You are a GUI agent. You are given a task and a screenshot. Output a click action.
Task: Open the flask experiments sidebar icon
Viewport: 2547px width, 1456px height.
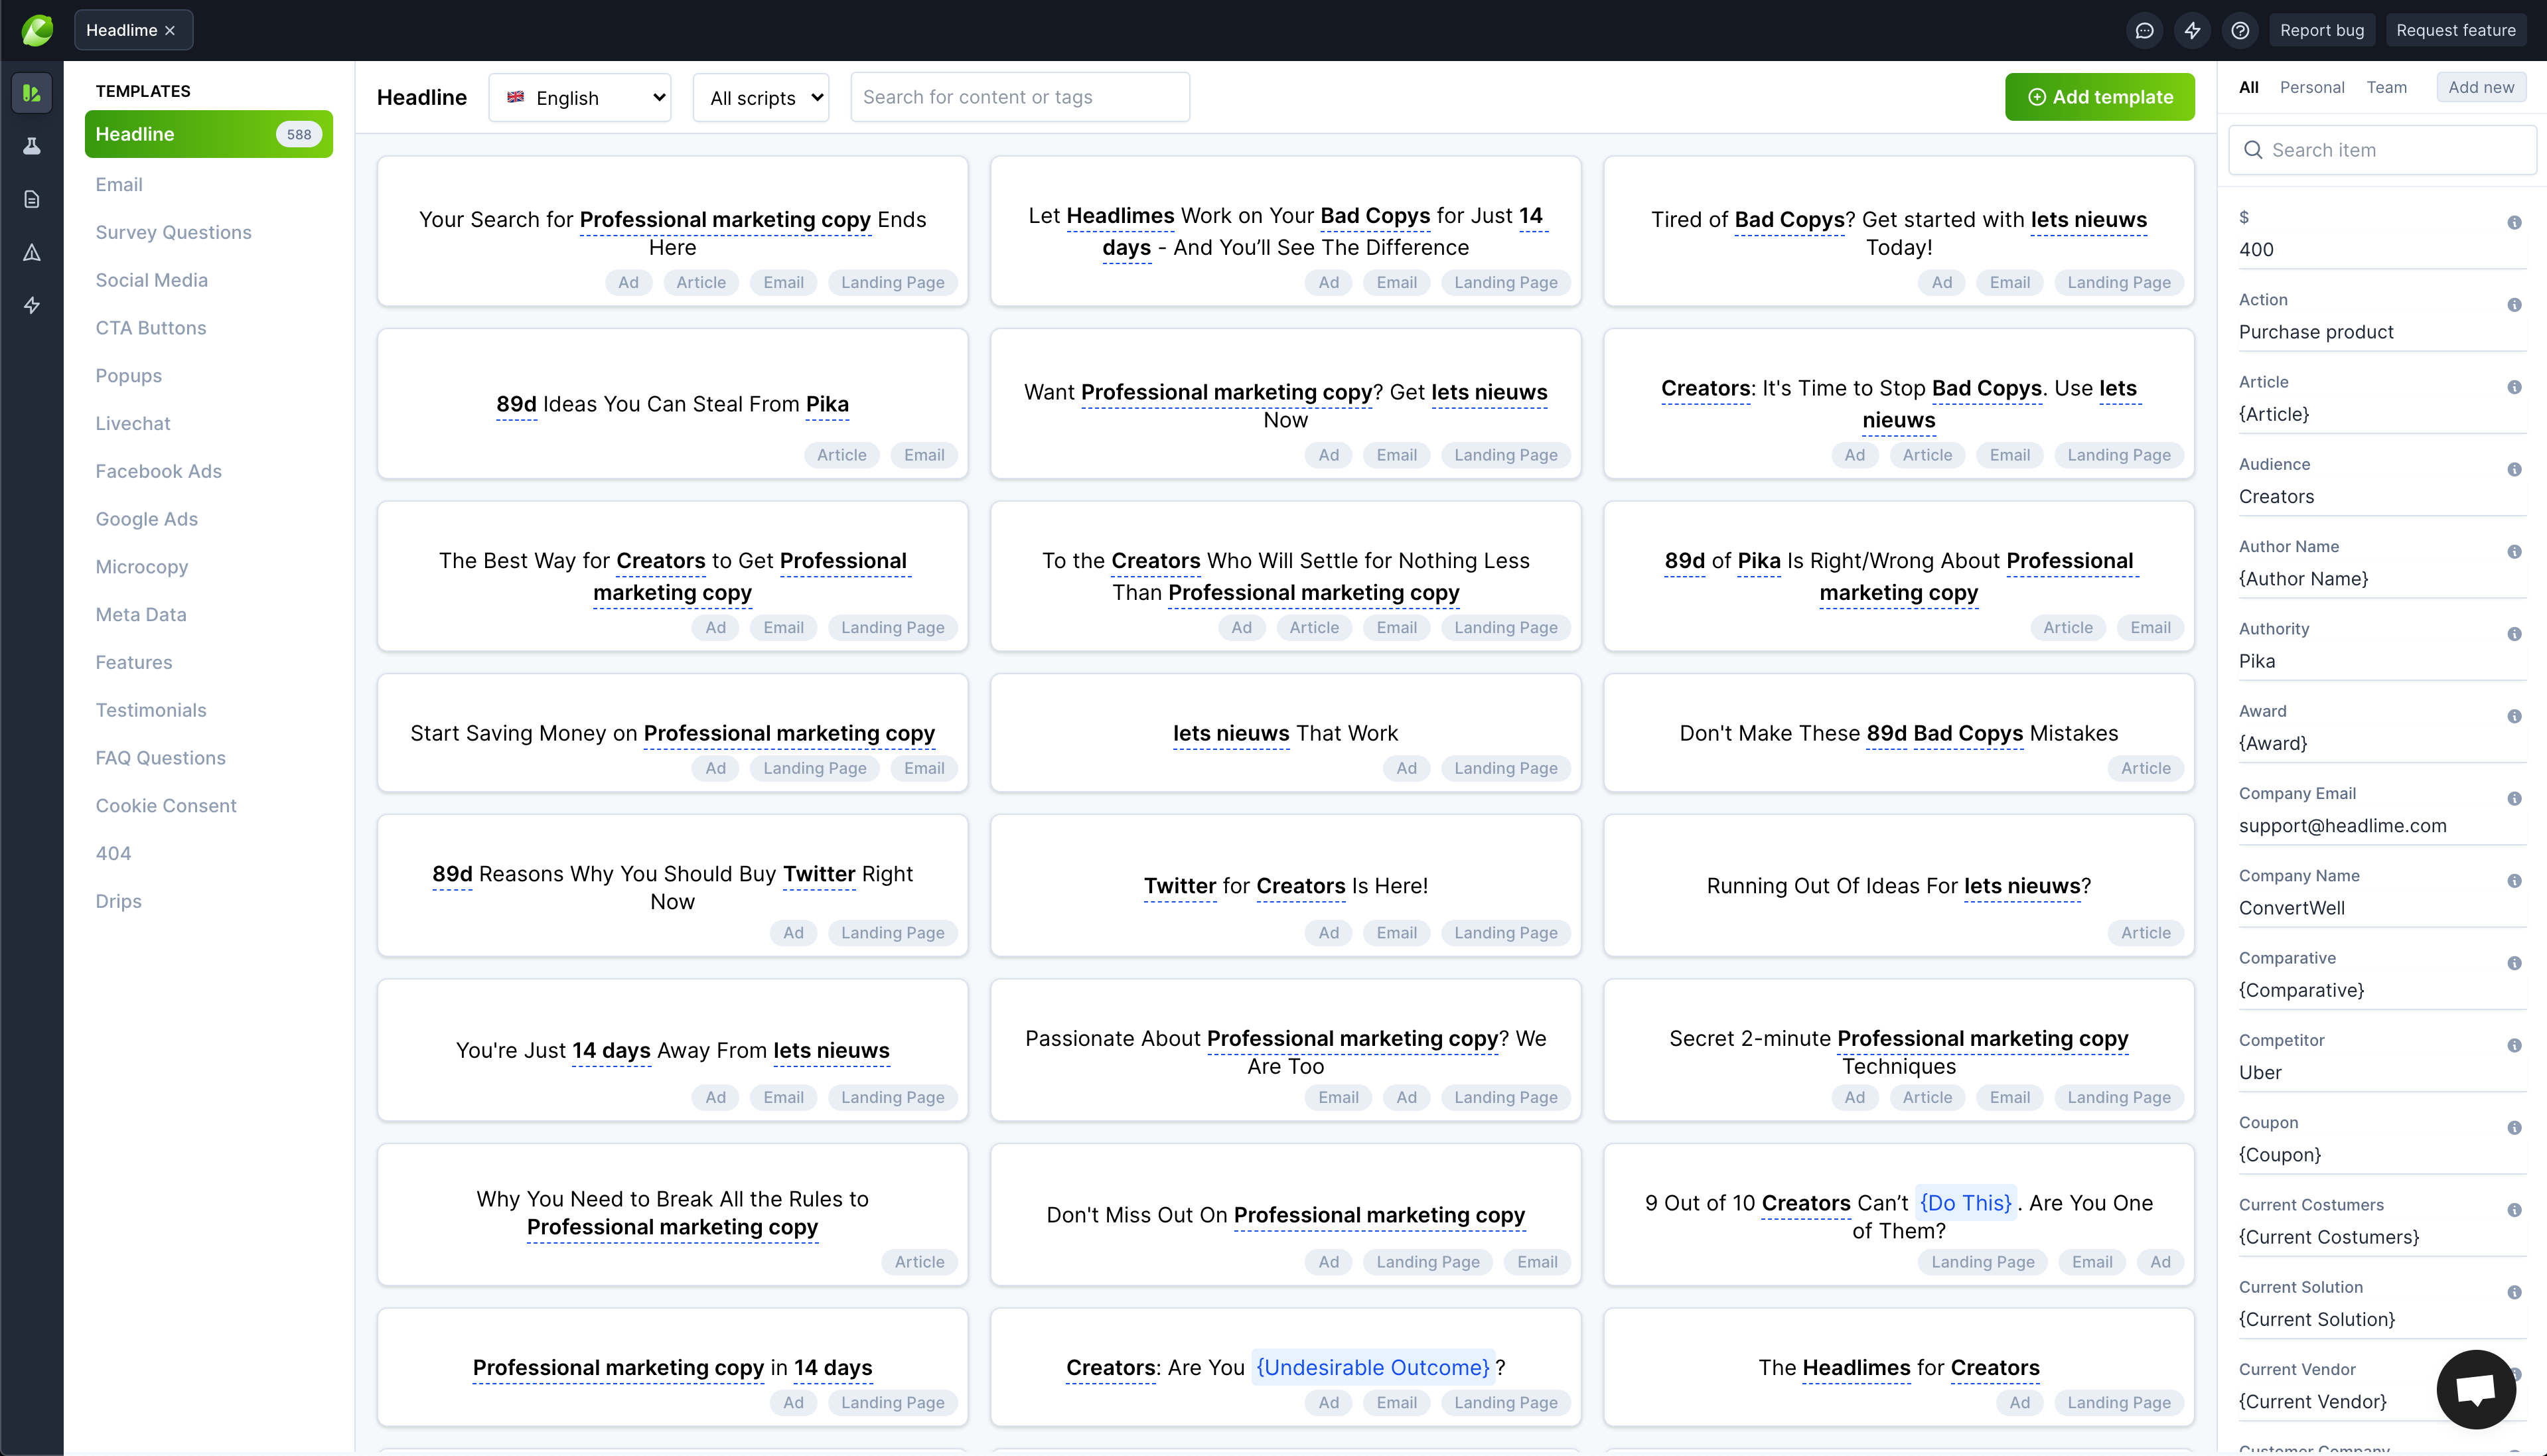pyautogui.click(x=32, y=146)
